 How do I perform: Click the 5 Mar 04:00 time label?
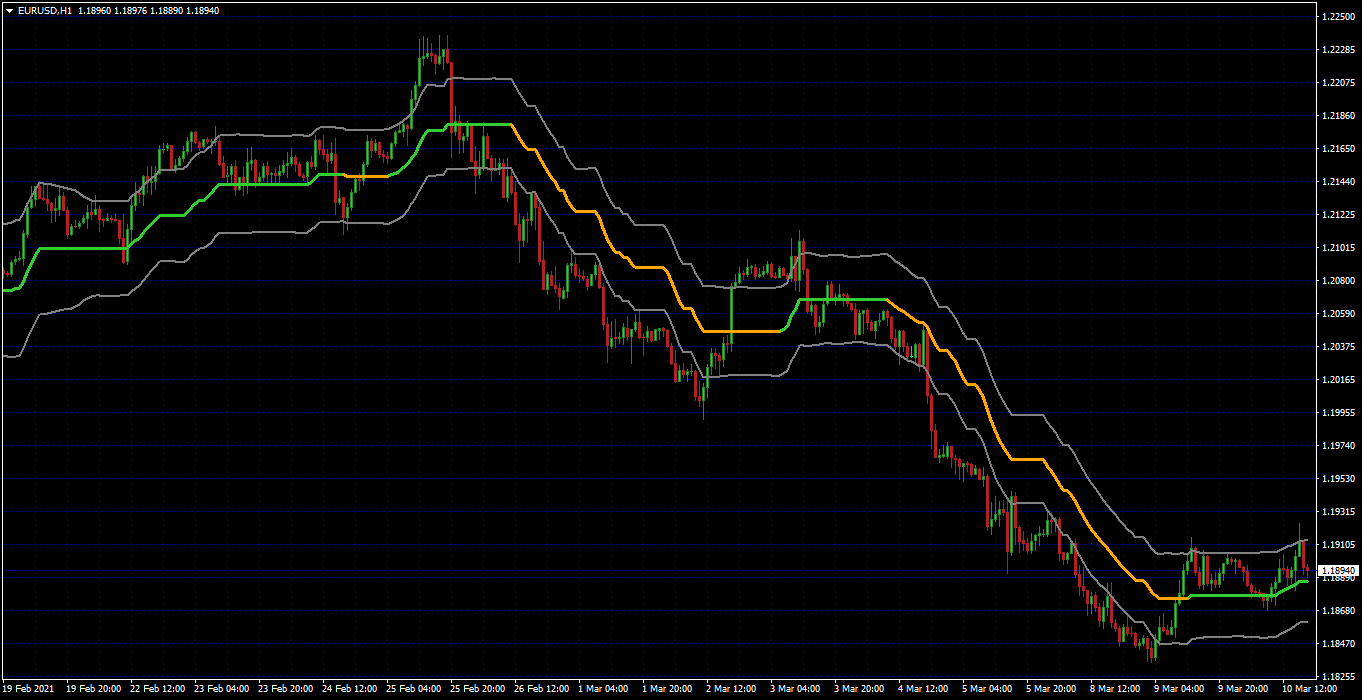989,689
